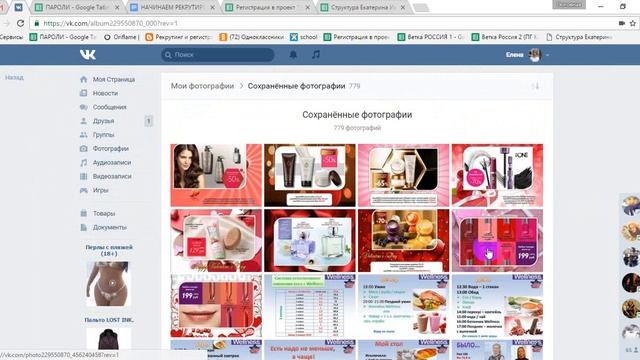Switch to the Структура Екатерина browser tab
This screenshot has height=360, width=640.
(362, 7)
